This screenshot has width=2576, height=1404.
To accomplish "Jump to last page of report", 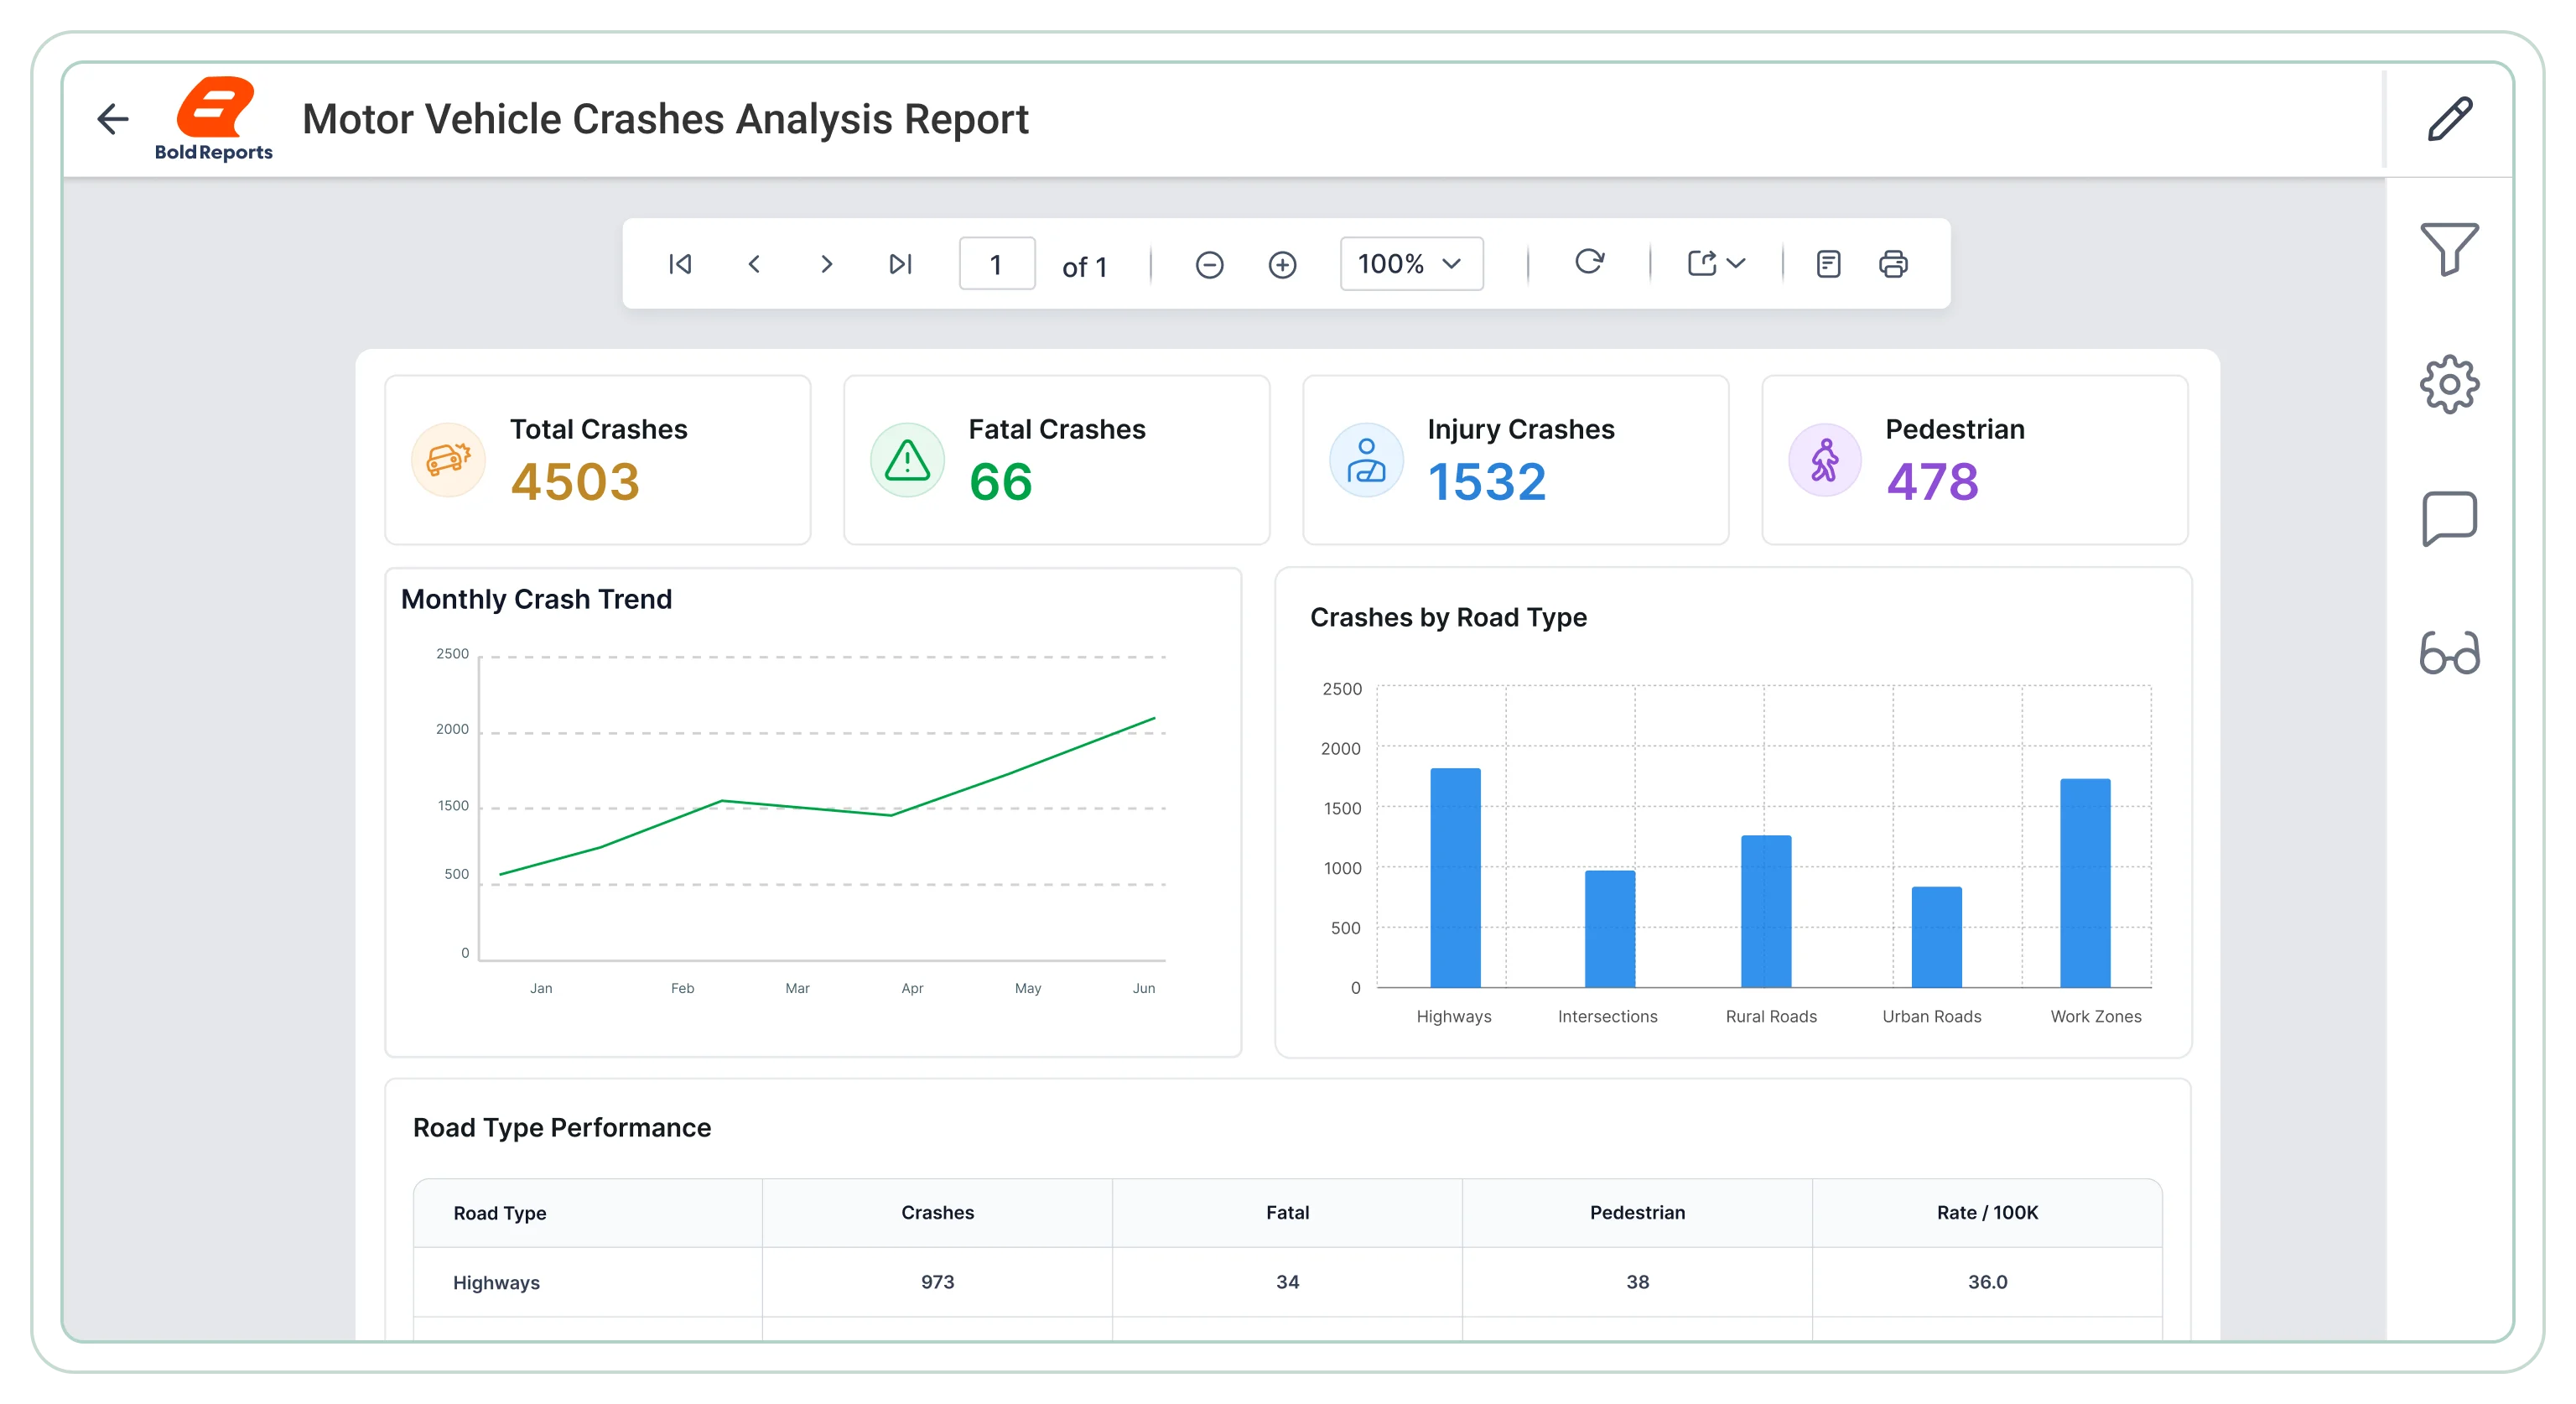I will (x=900, y=264).
